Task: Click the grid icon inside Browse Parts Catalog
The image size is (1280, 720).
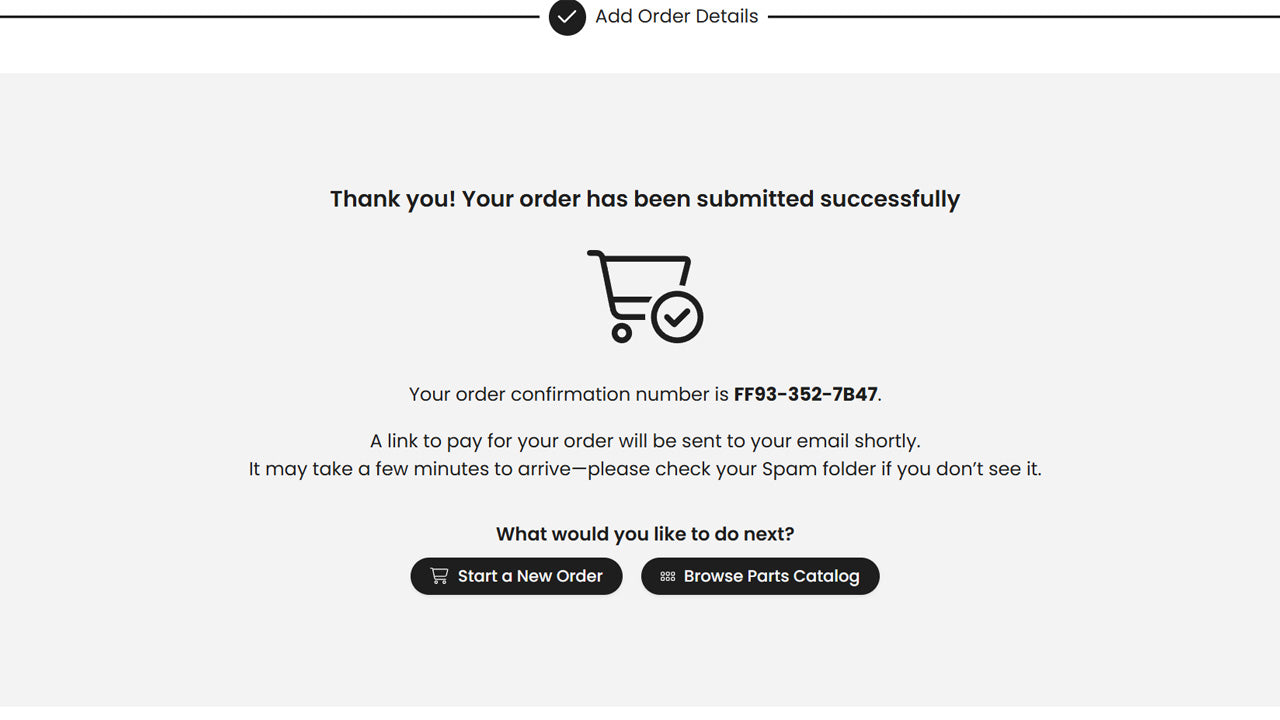Action: tap(668, 577)
